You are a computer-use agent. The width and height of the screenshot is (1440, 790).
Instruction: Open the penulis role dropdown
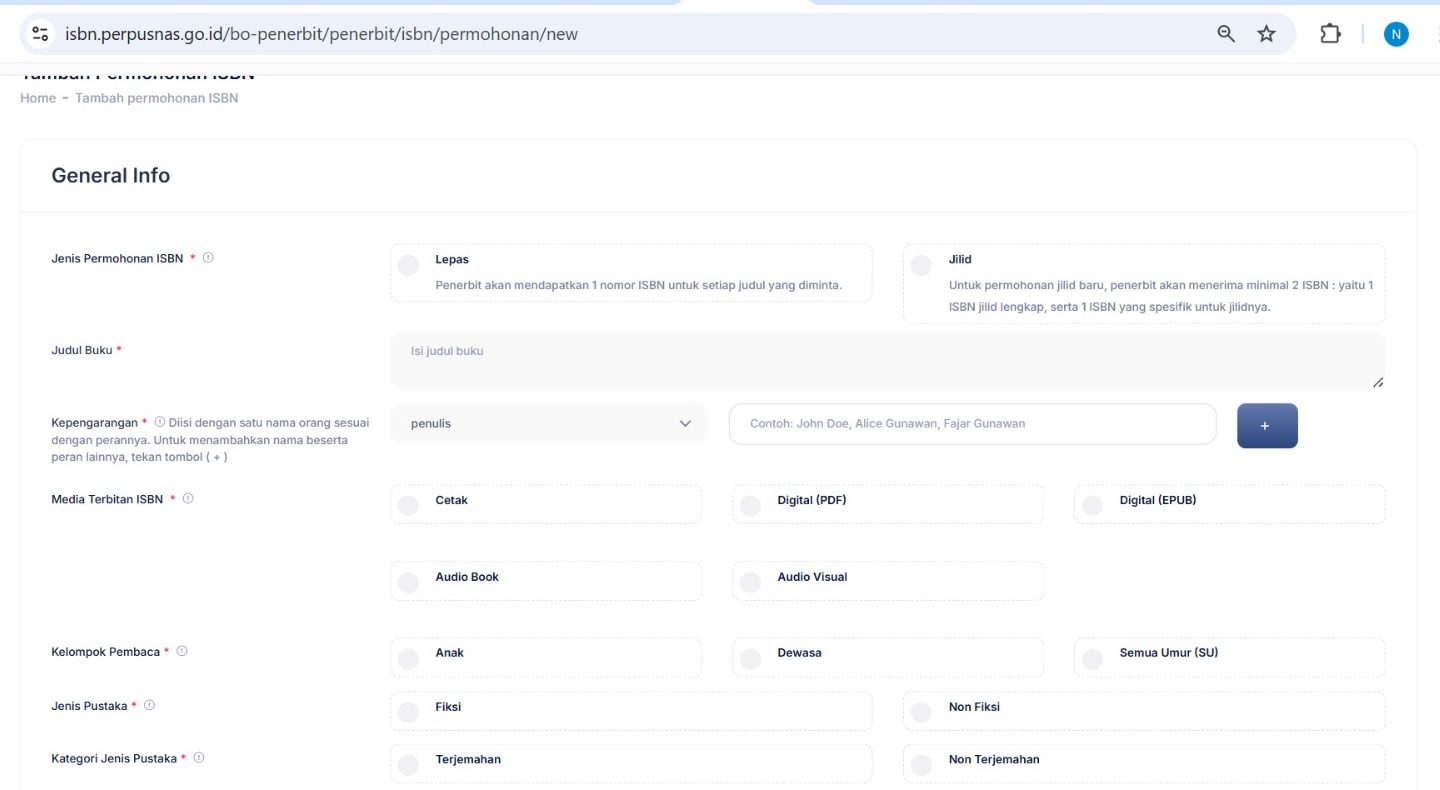coord(549,424)
